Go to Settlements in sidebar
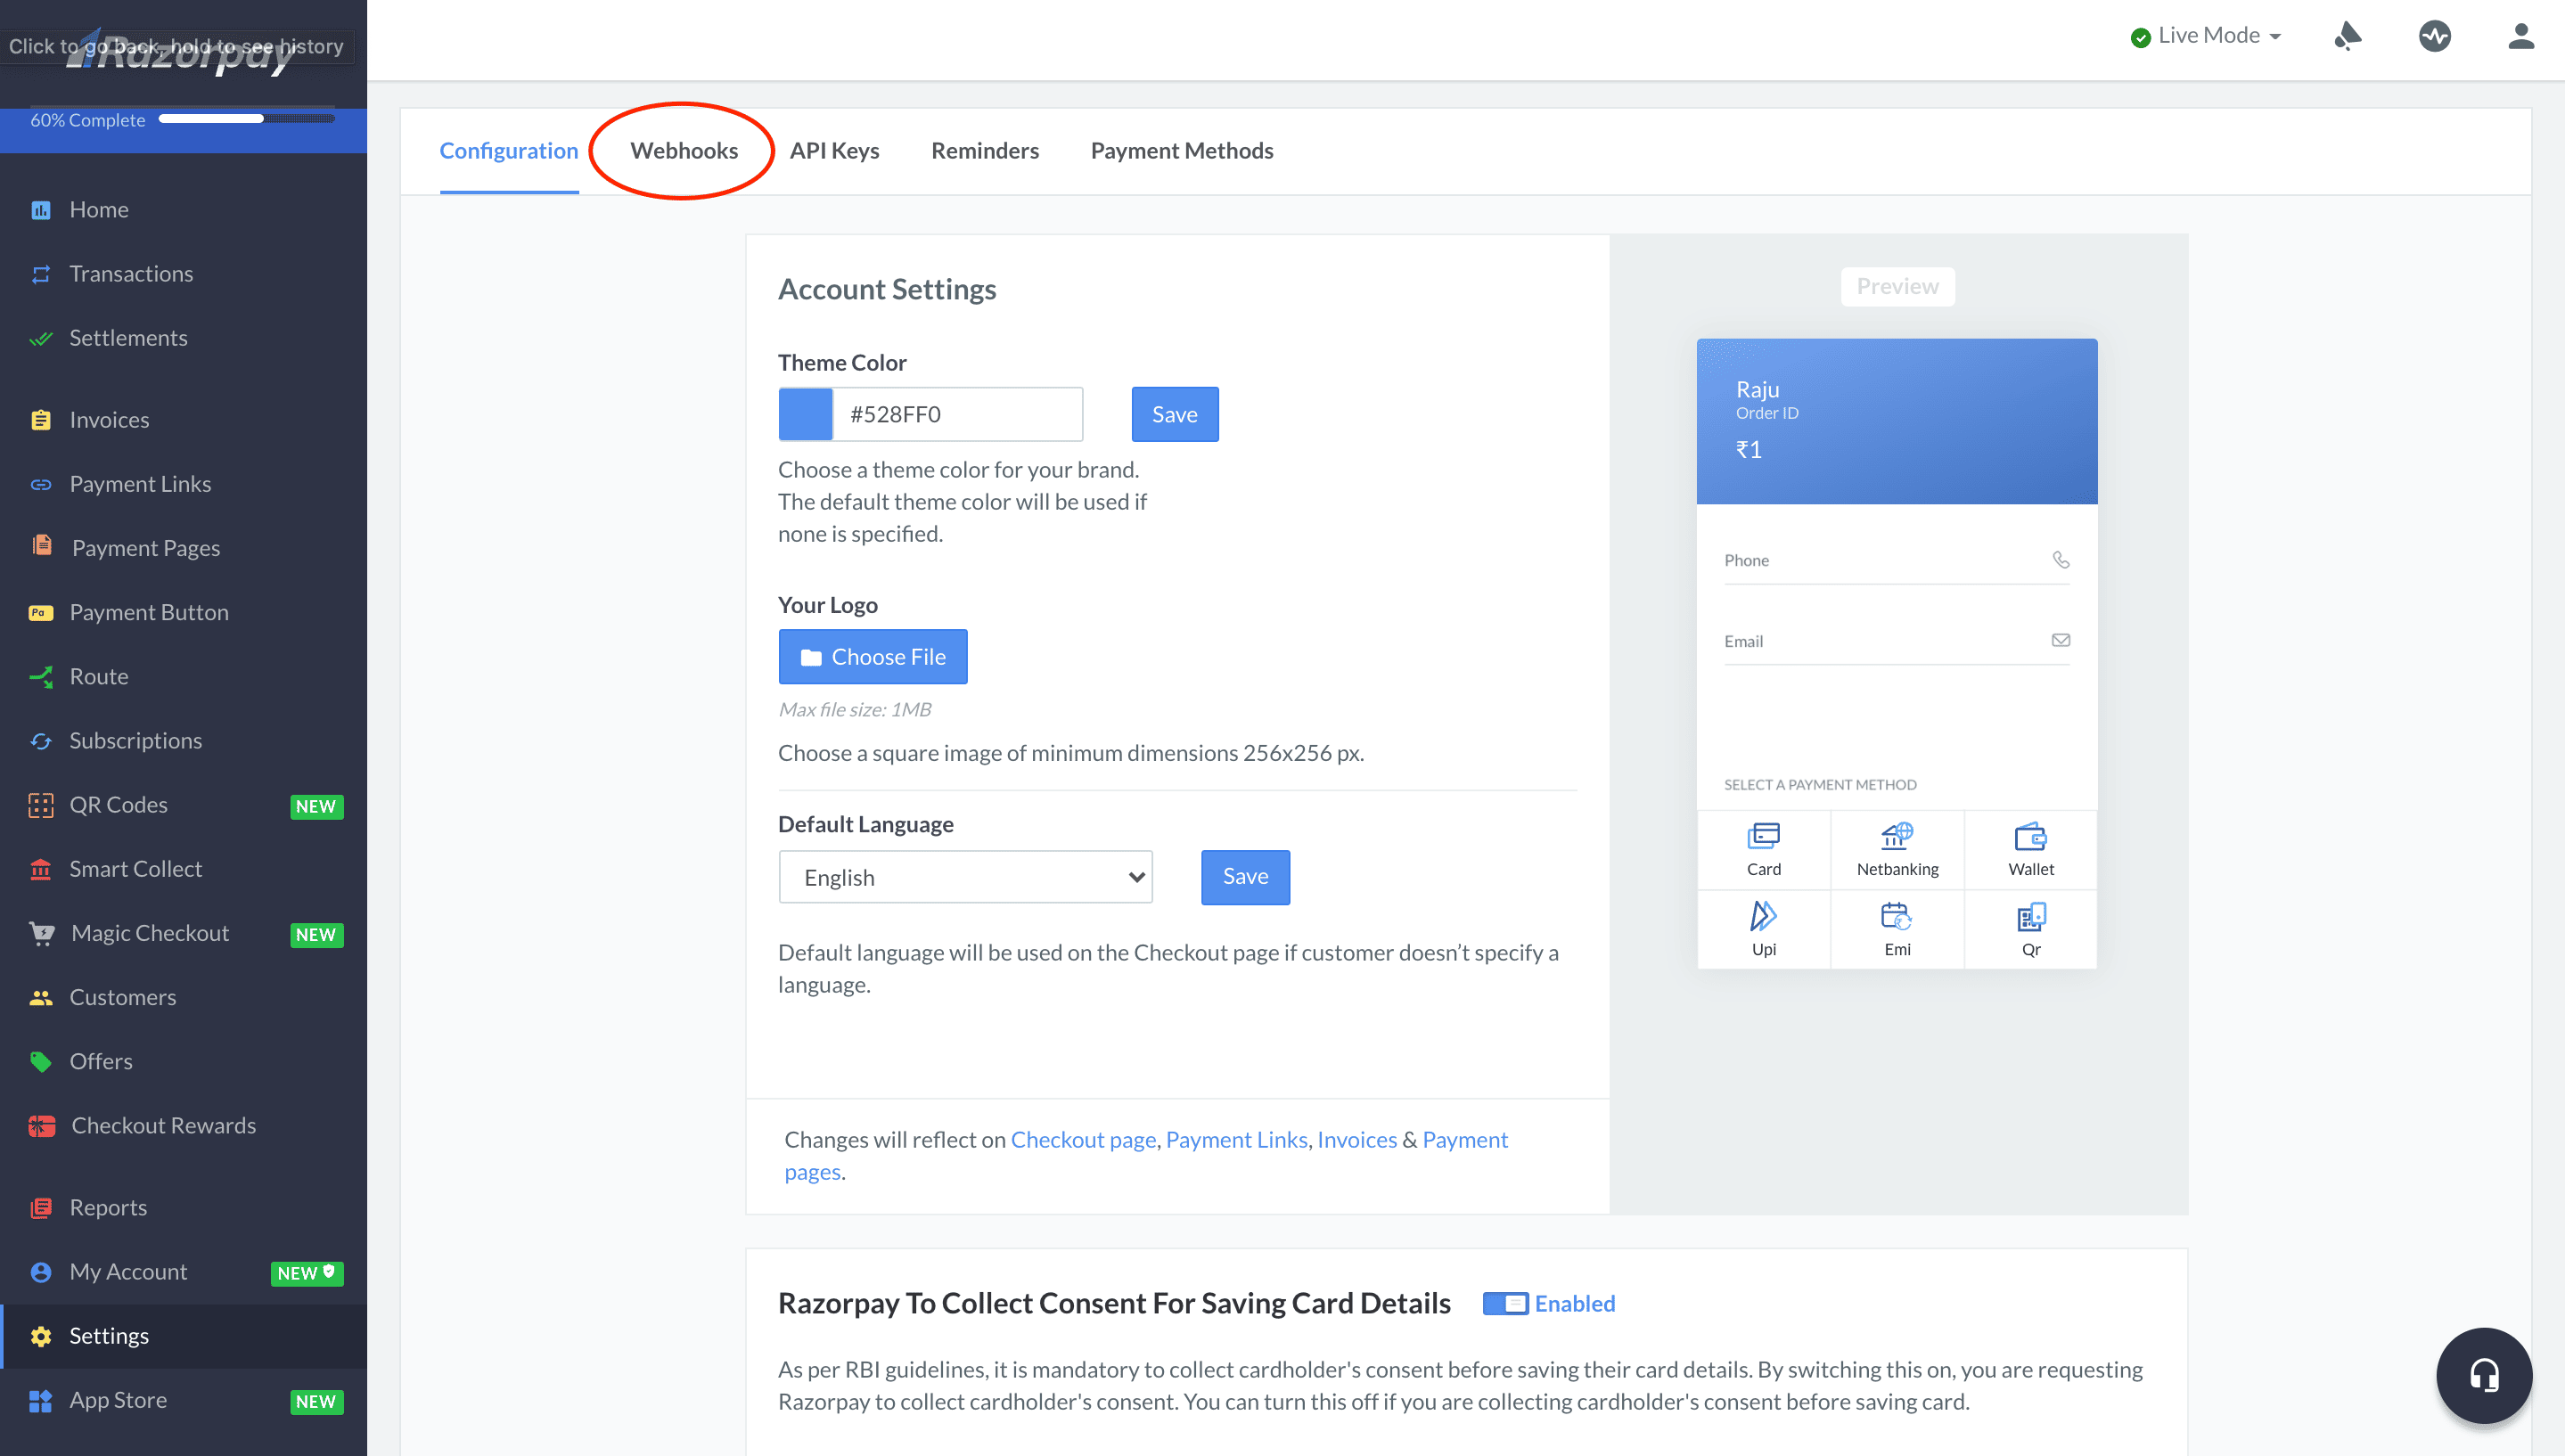The image size is (2565, 1456). coord(183,337)
